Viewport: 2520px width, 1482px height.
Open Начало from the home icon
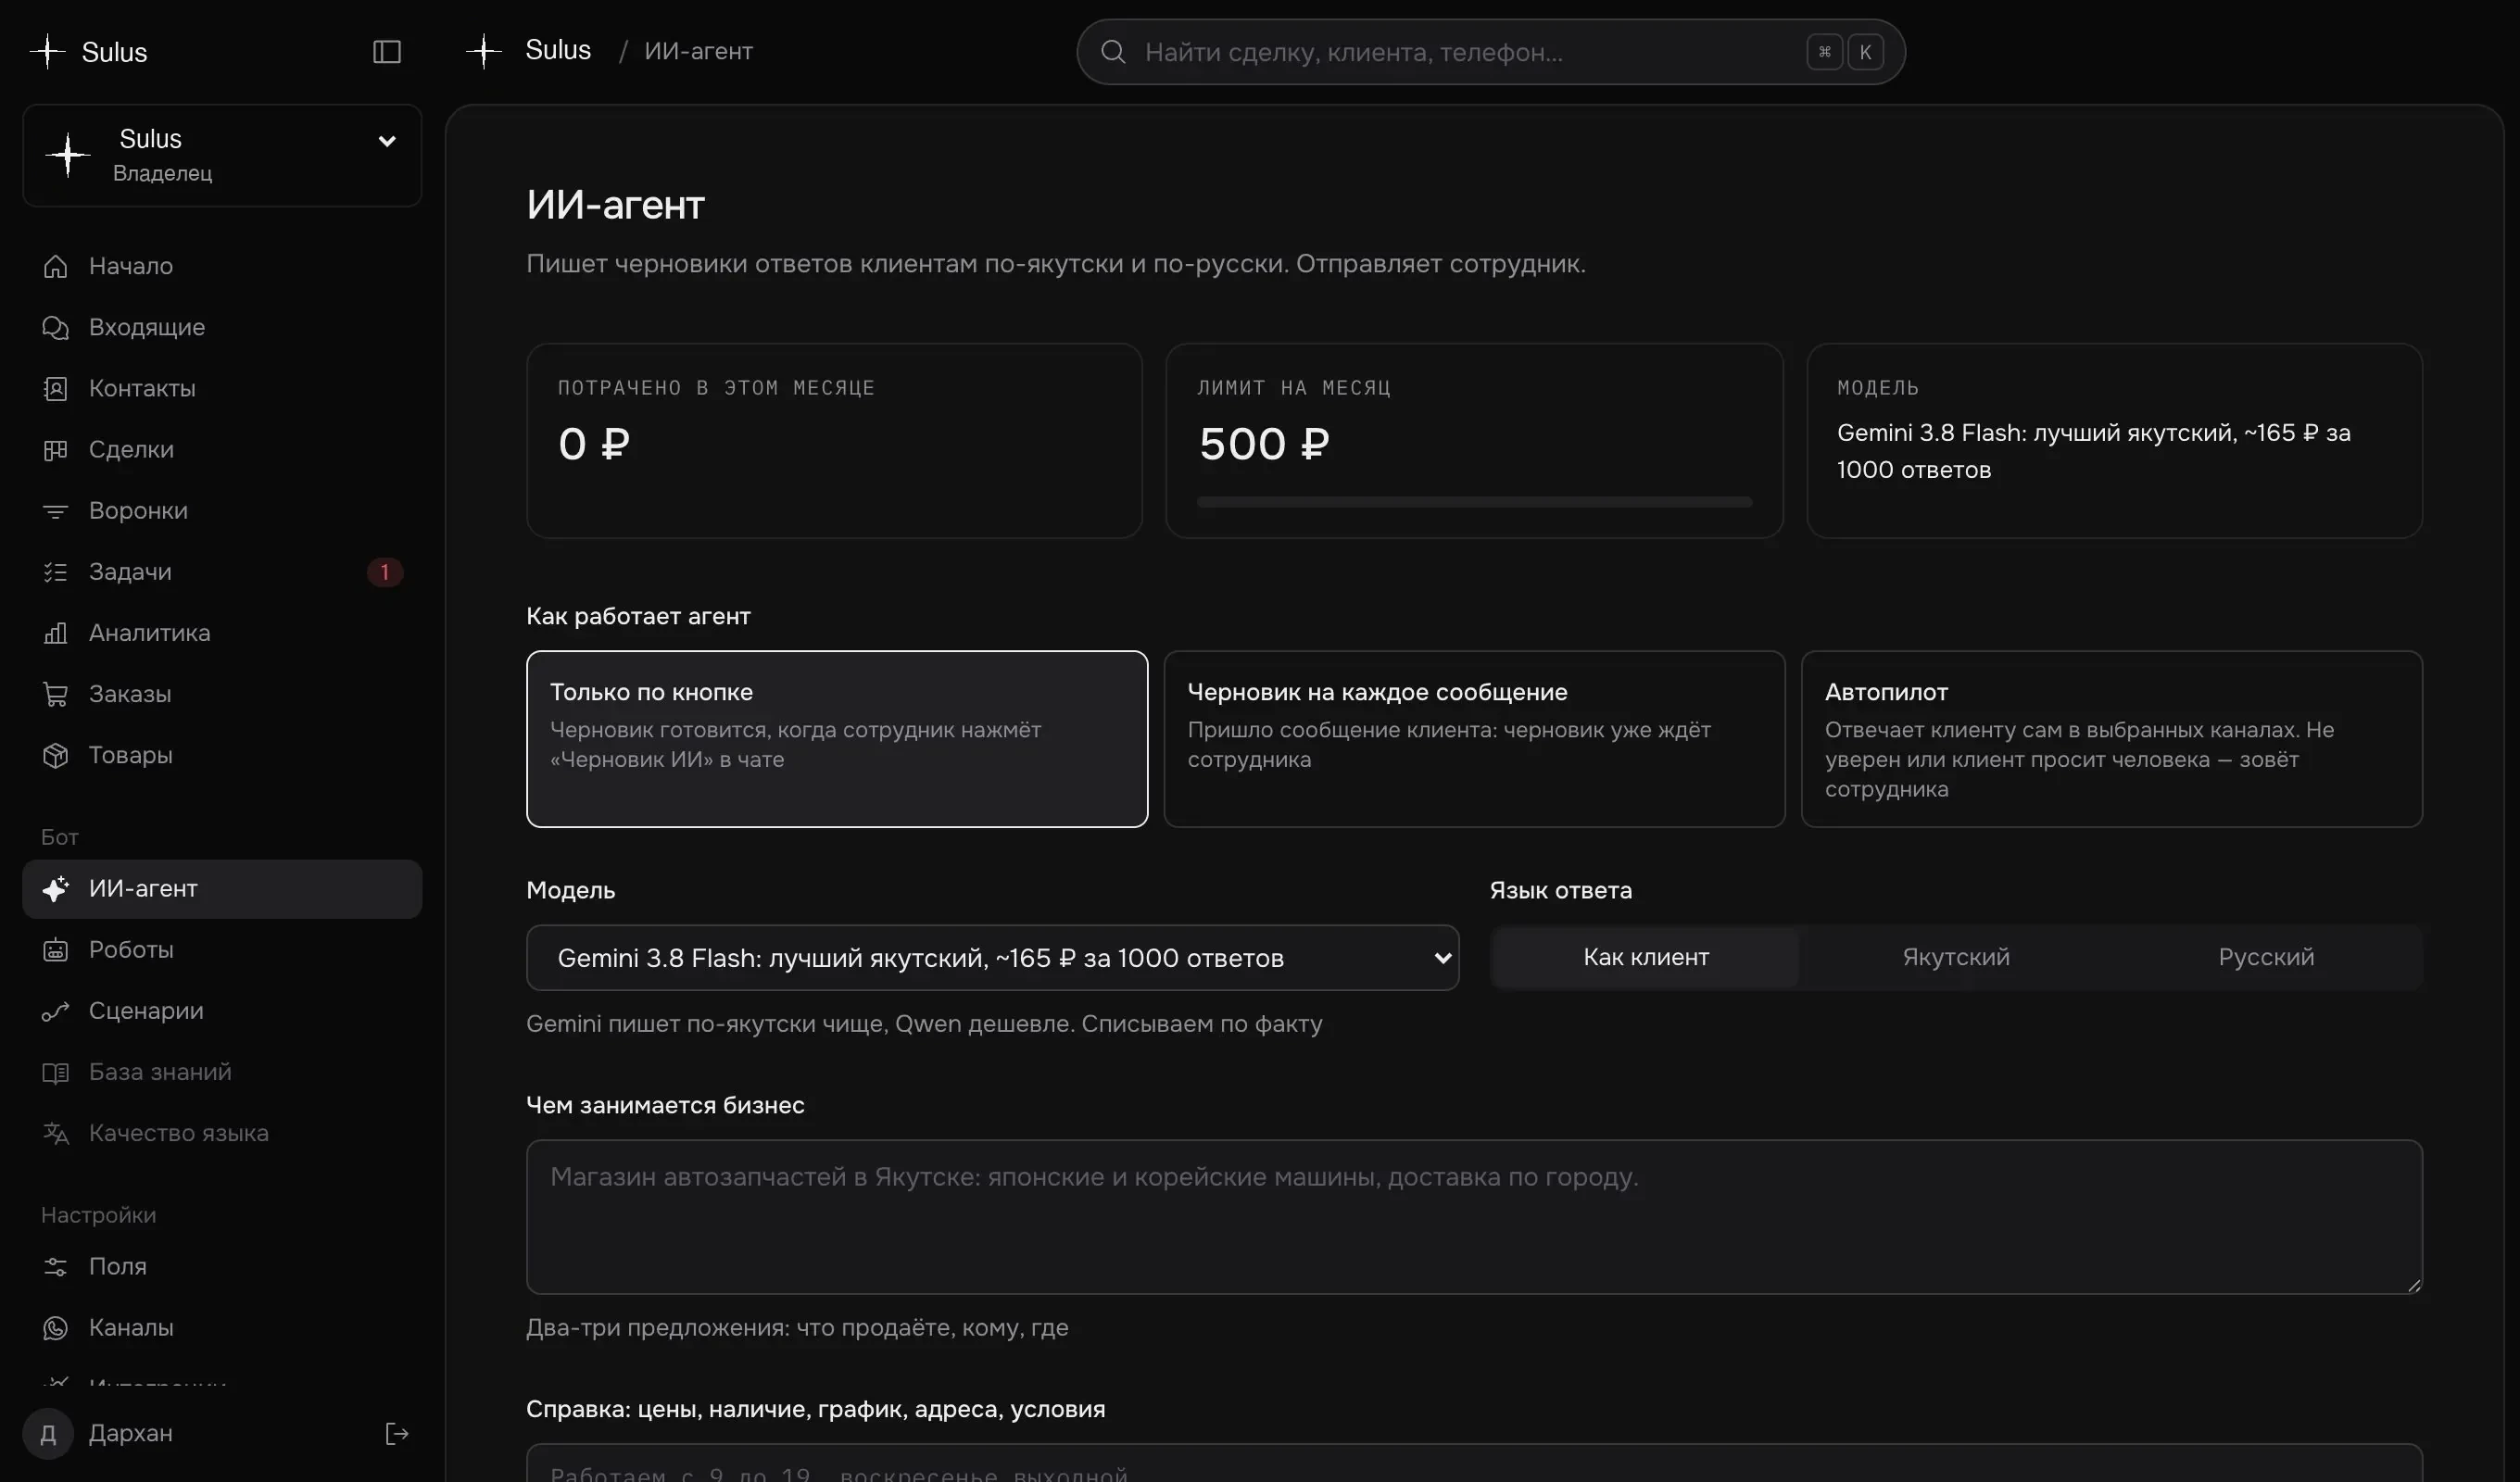pyautogui.click(x=55, y=266)
